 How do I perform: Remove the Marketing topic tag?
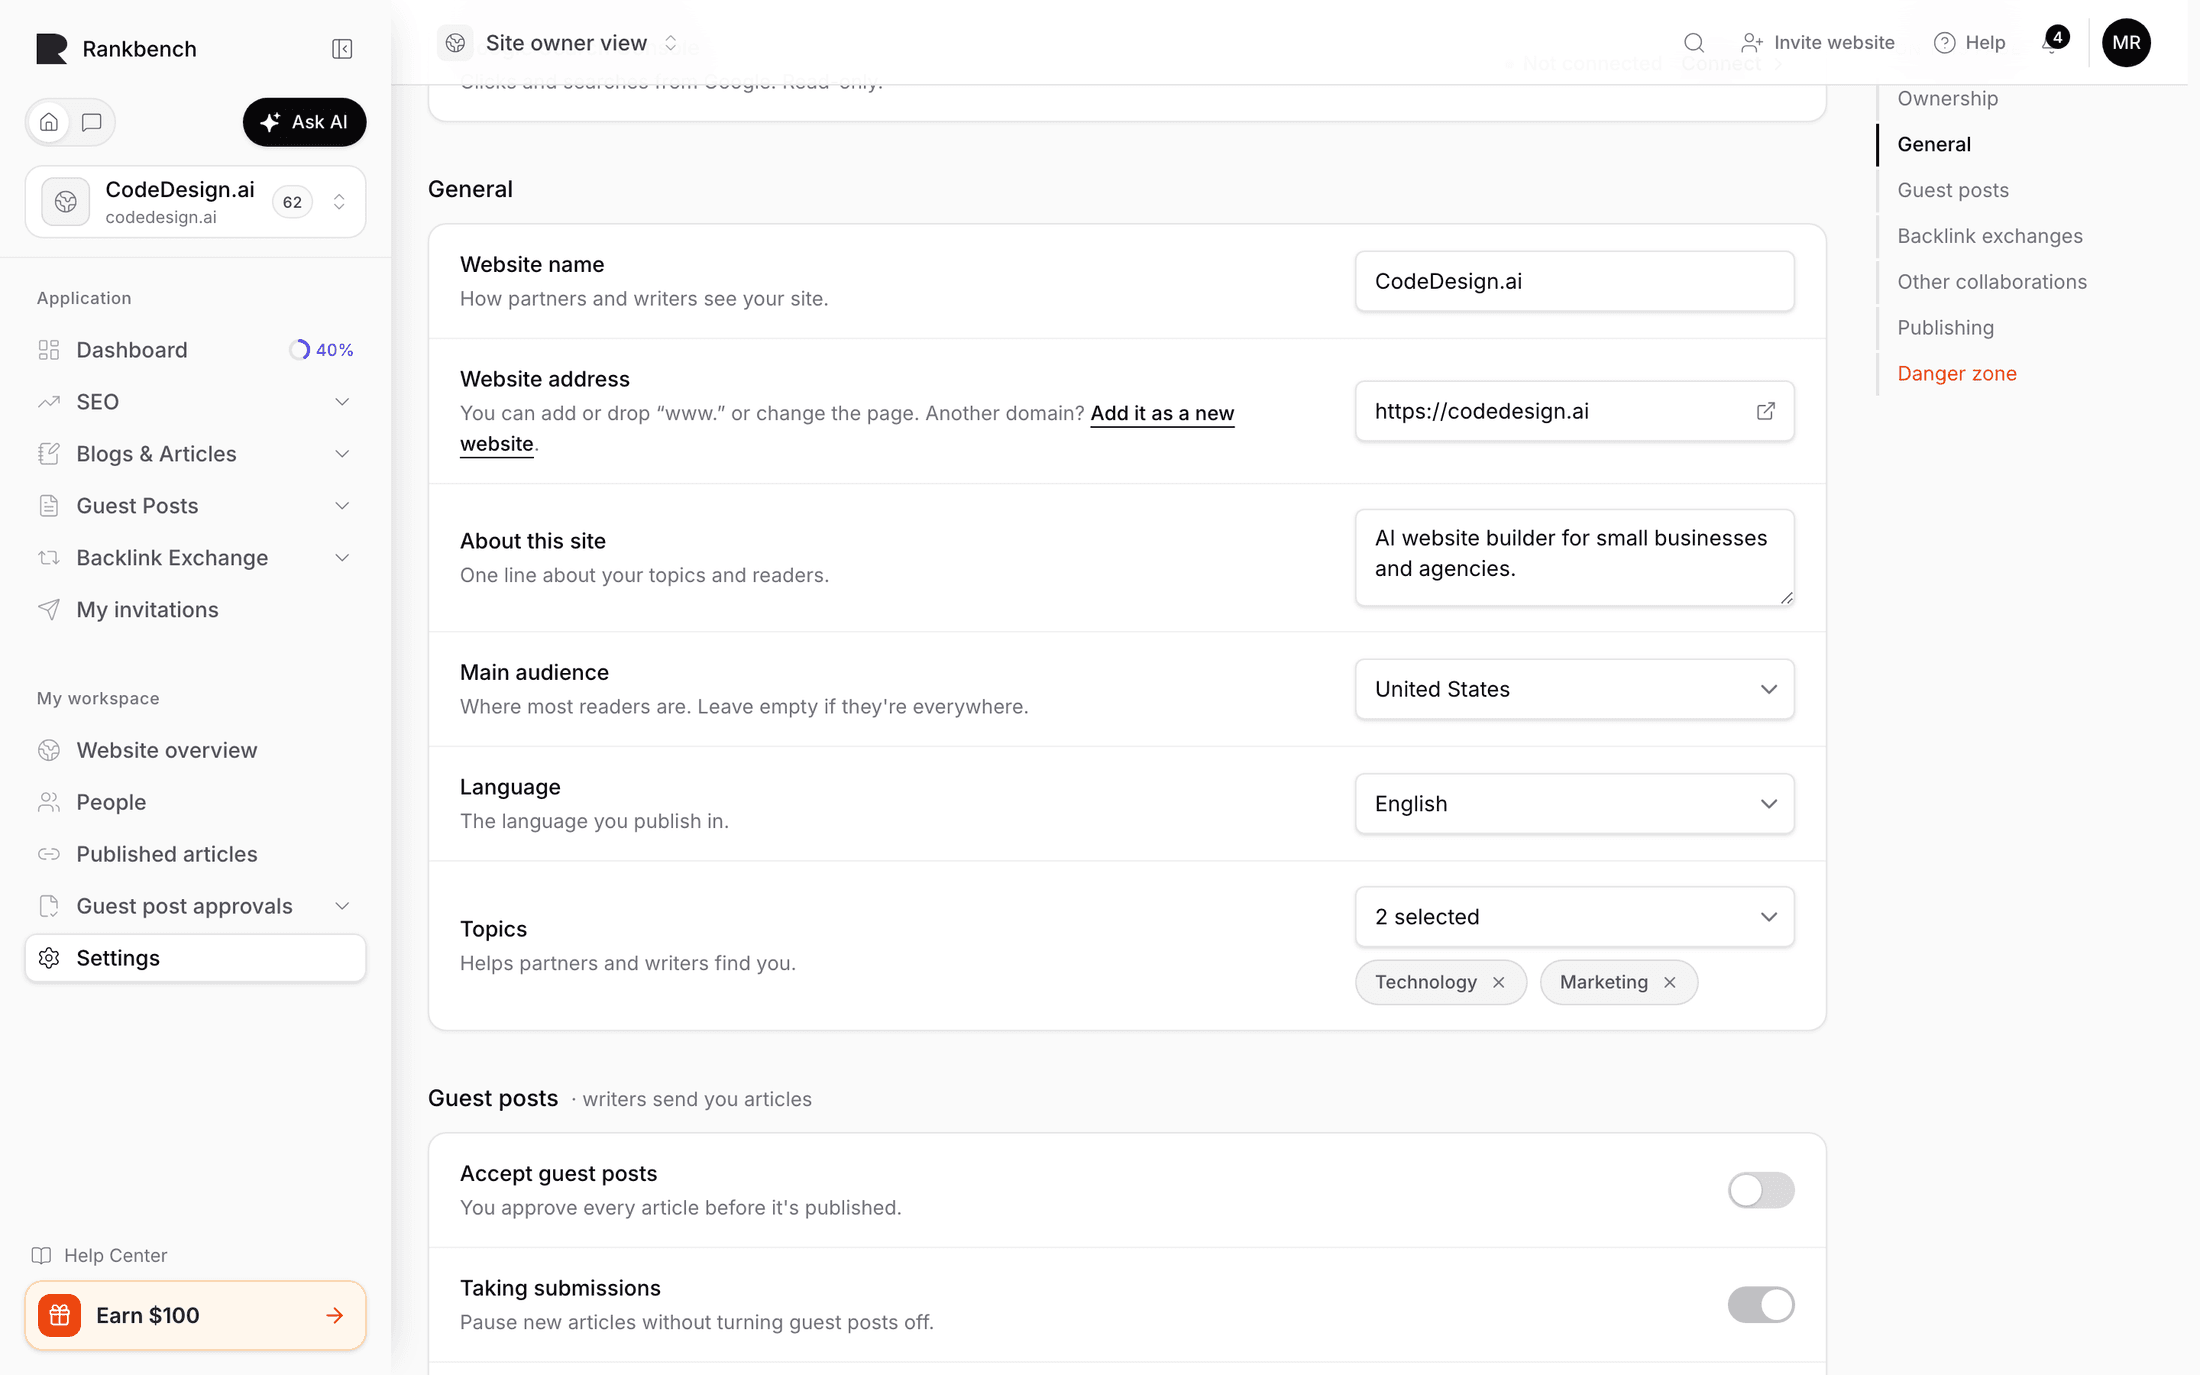tap(1669, 982)
